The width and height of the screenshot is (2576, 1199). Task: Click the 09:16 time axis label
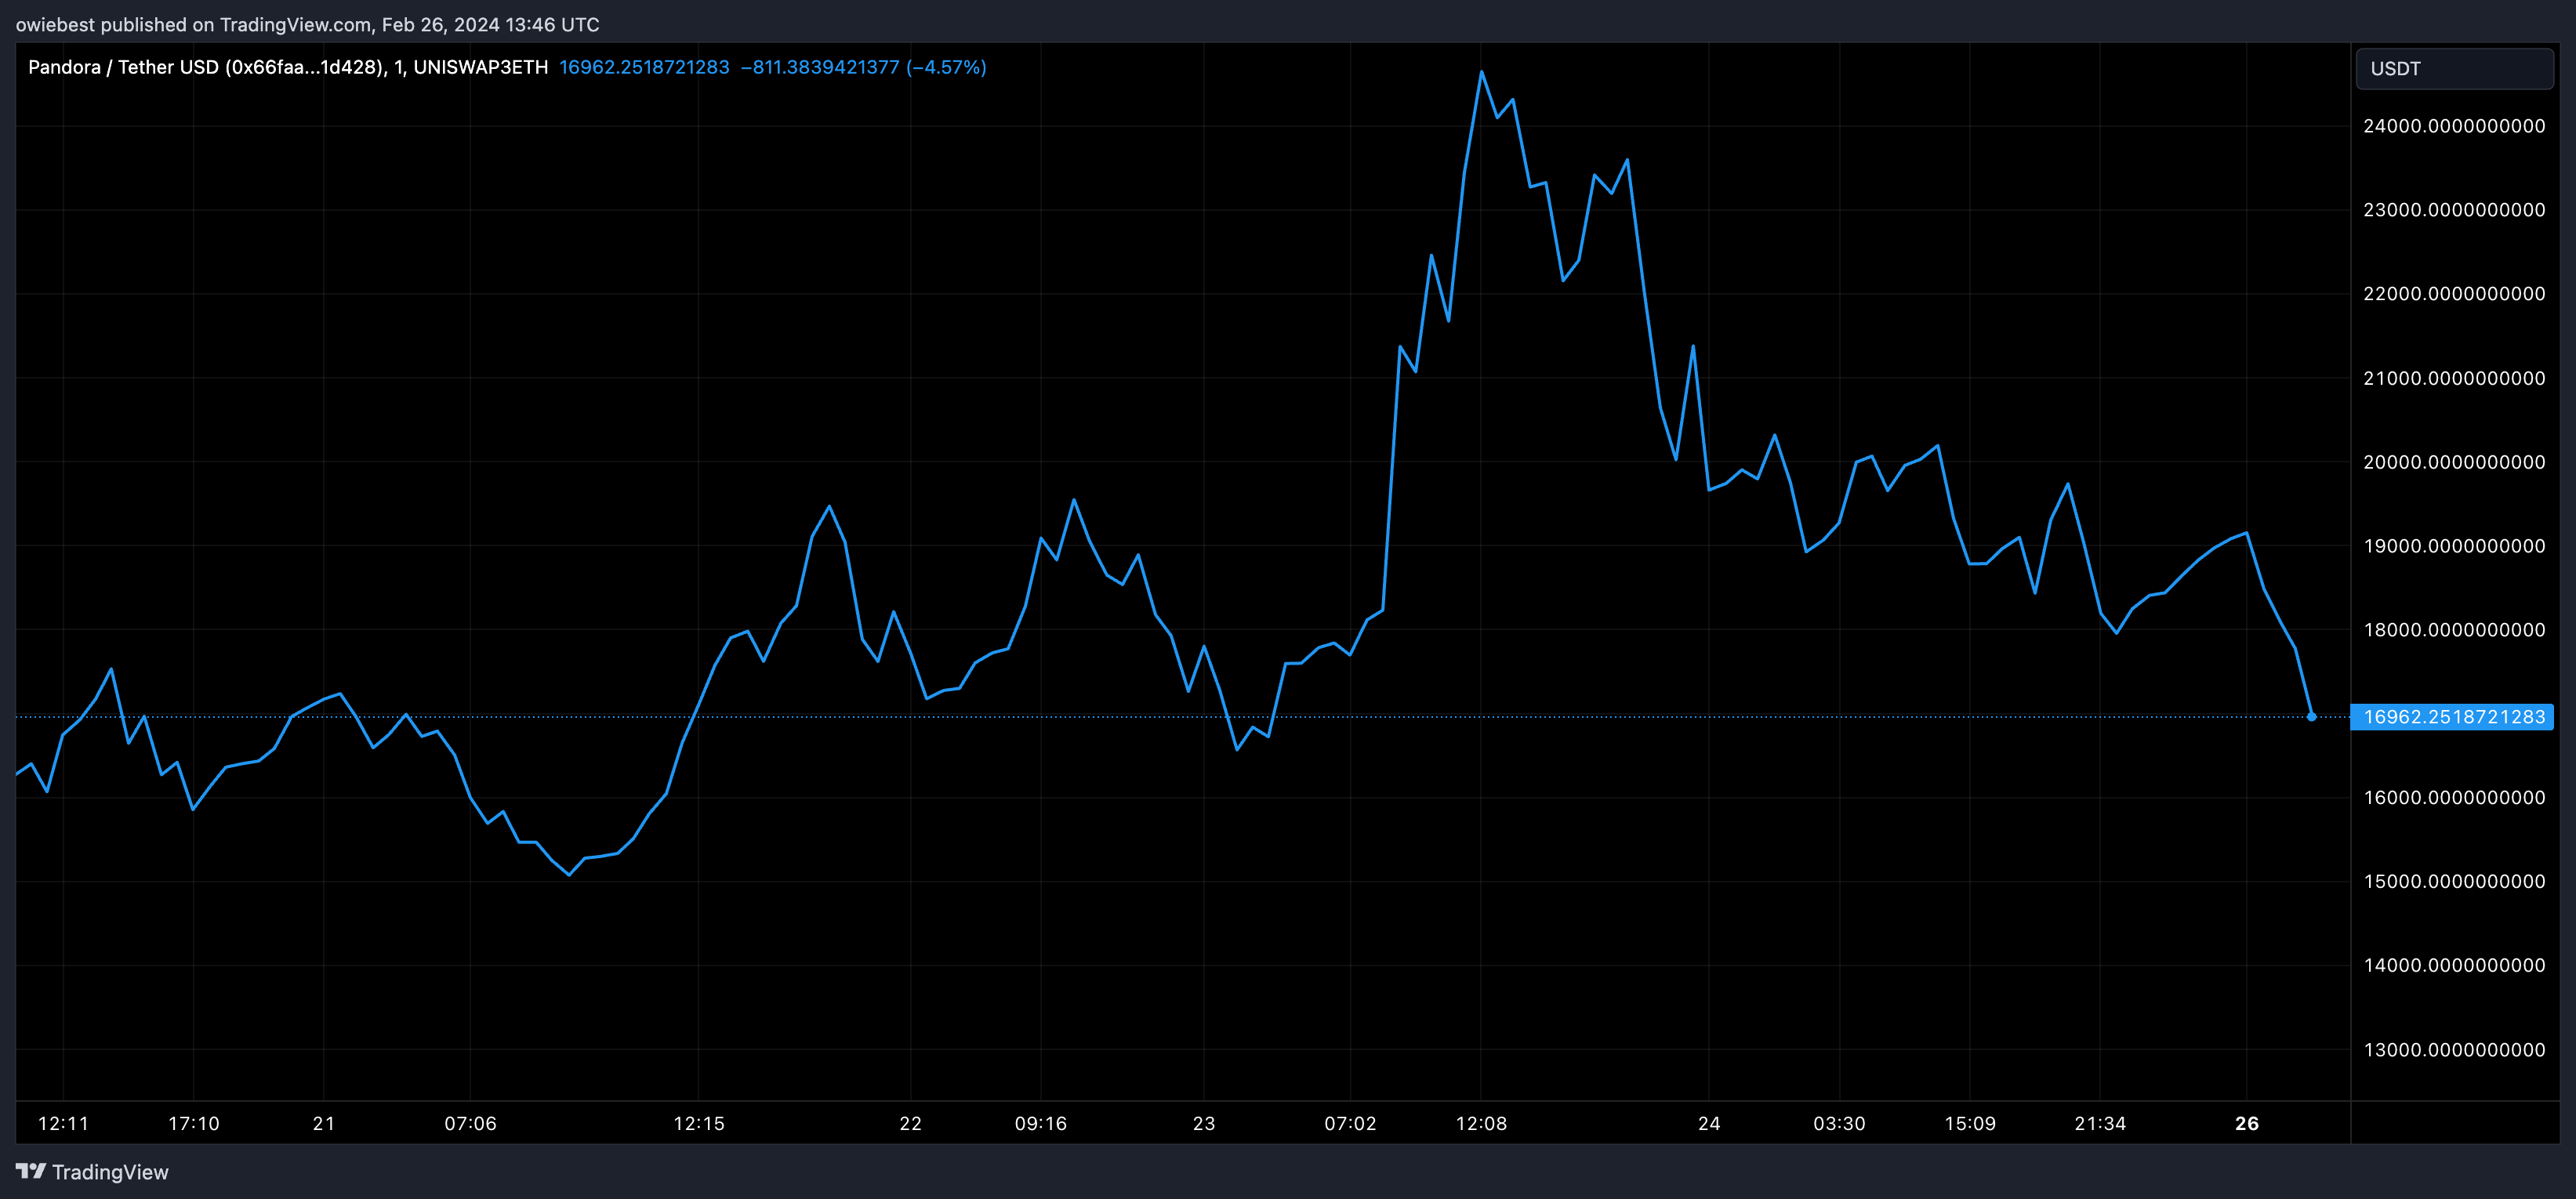1040,1123
